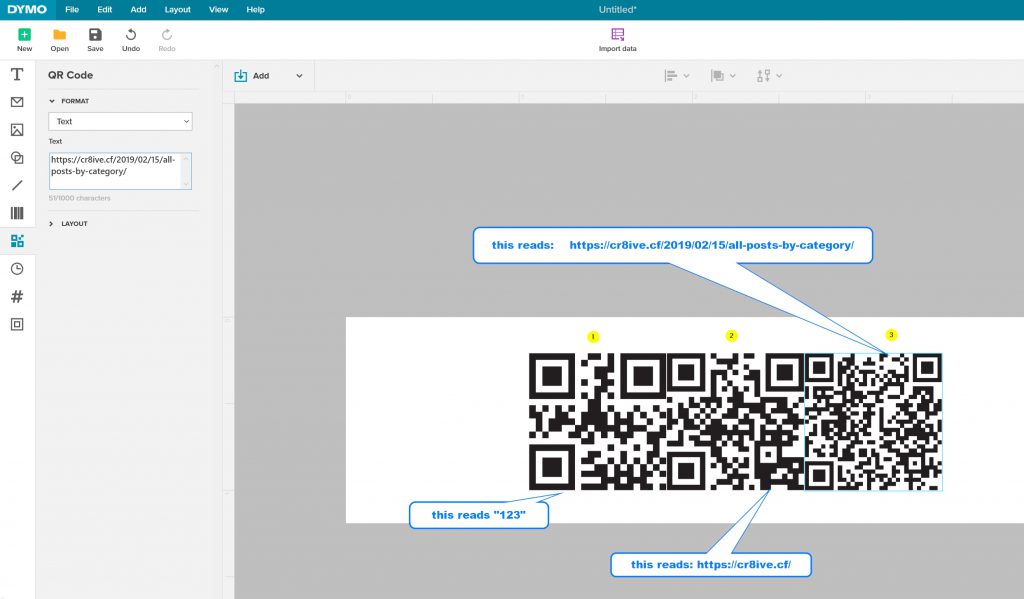1024x599 pixels.
Task: Click the Import data icon
Action: tap(617, 35)
